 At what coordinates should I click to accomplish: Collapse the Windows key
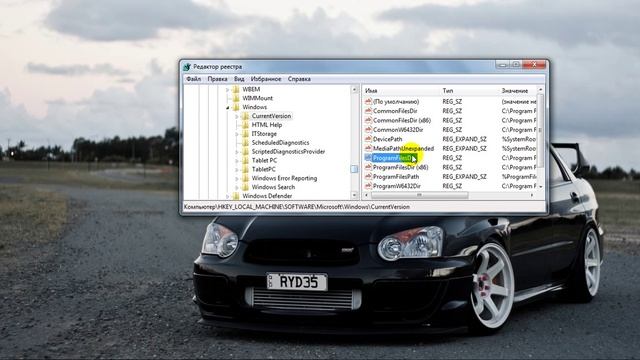click(228, 107)
